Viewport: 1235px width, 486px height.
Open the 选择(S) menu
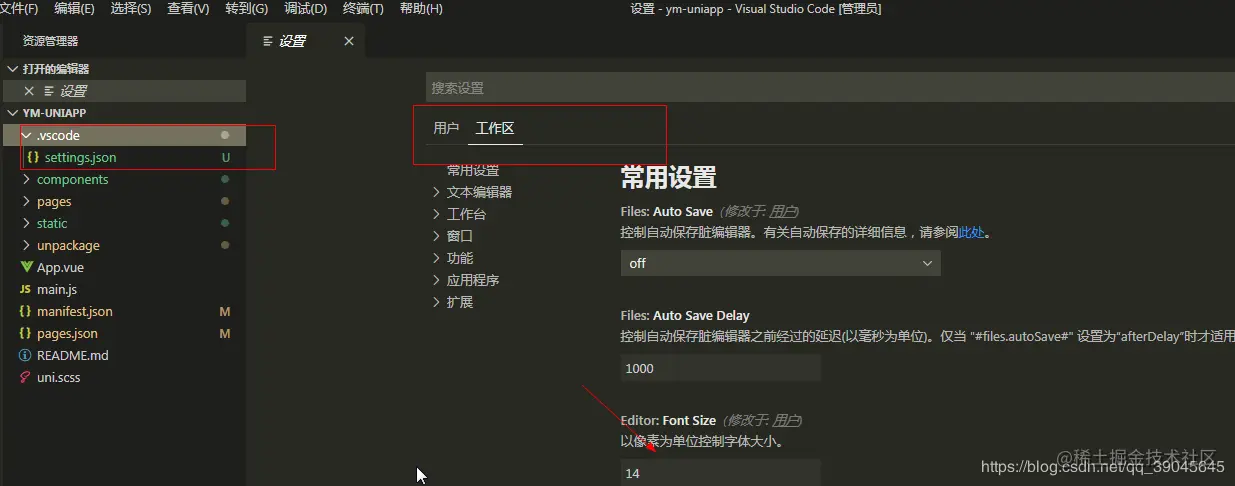pyautogui.click(x=131, y=9)
